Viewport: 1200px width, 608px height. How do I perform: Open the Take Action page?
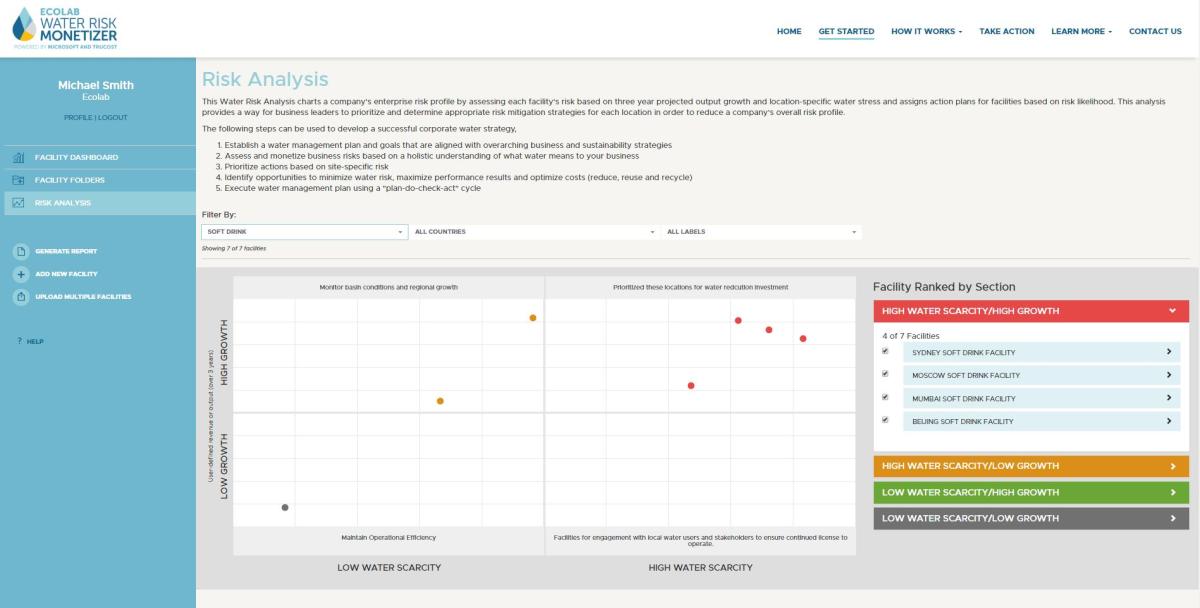[x=1007, y=32]
